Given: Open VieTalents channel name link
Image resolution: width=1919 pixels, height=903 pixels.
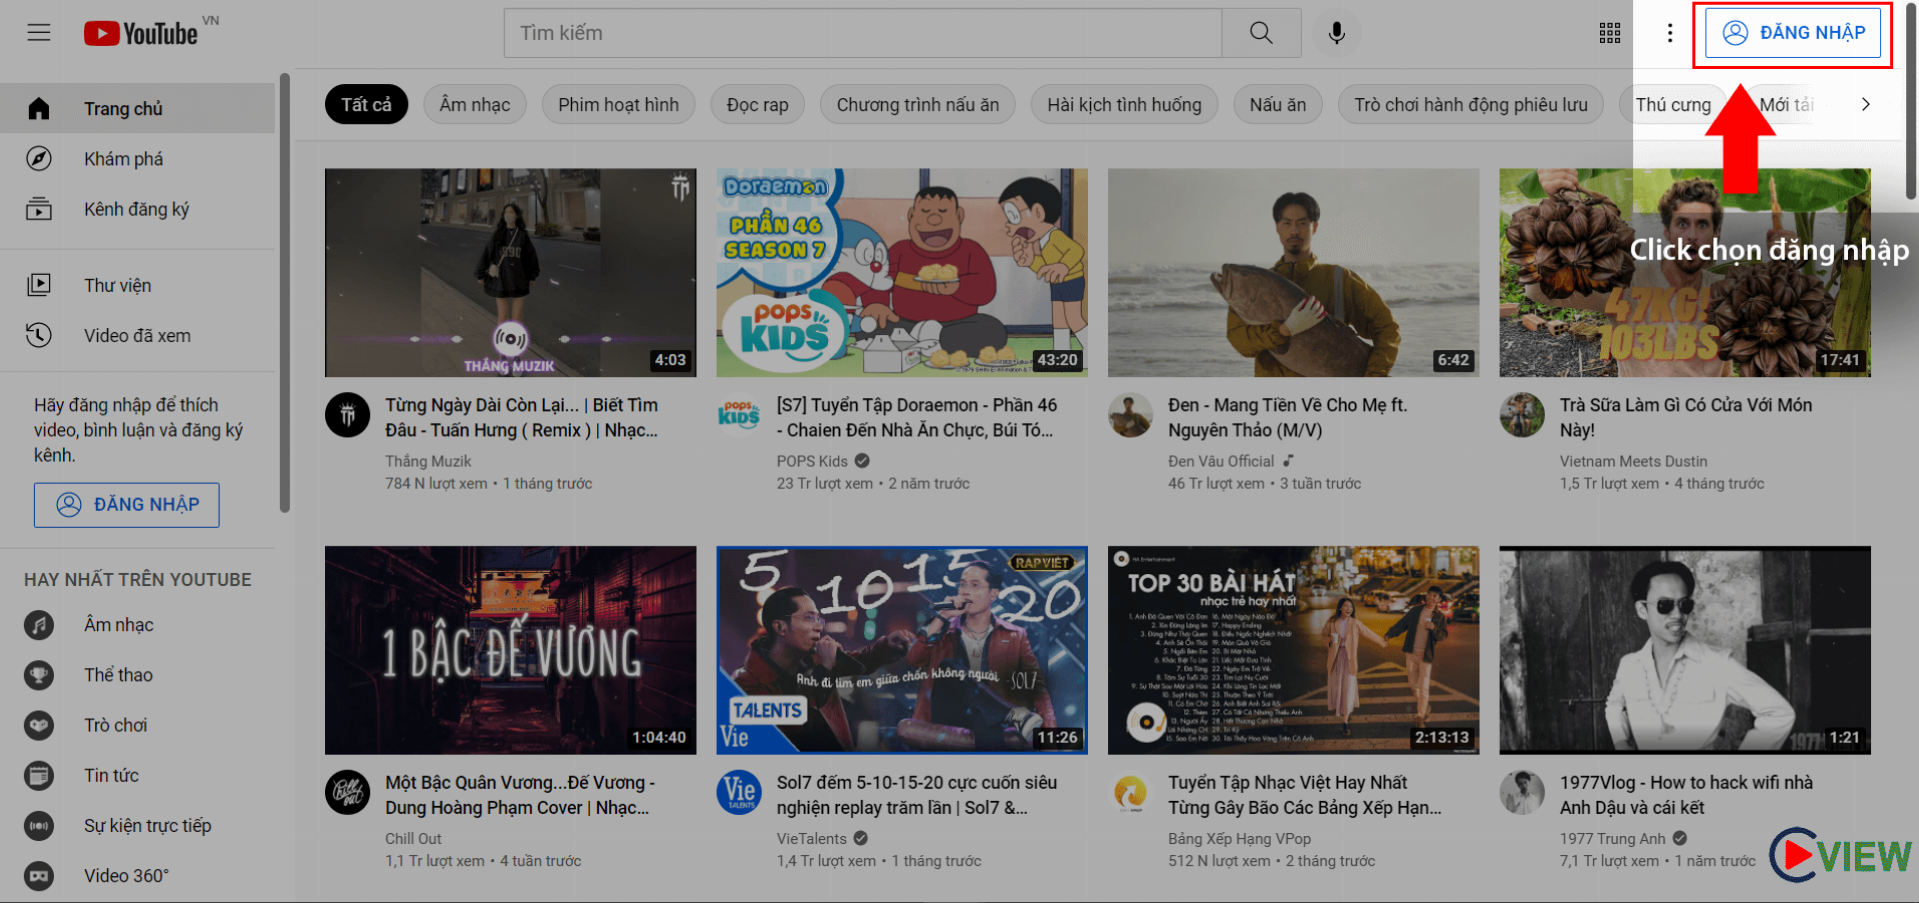Looking at the screenshot, I should coord(811,839).
